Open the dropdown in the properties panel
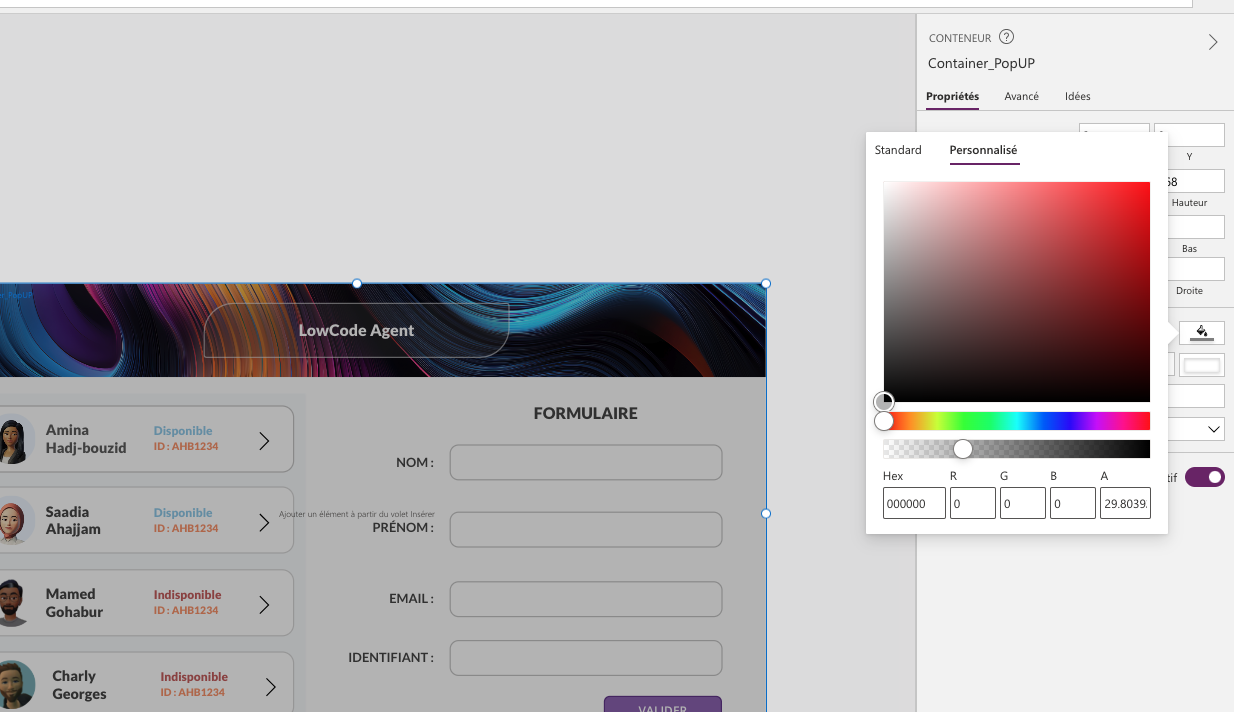This screenshot has height=712, width=1234. pyautogui.click(x=1213, y=429)
